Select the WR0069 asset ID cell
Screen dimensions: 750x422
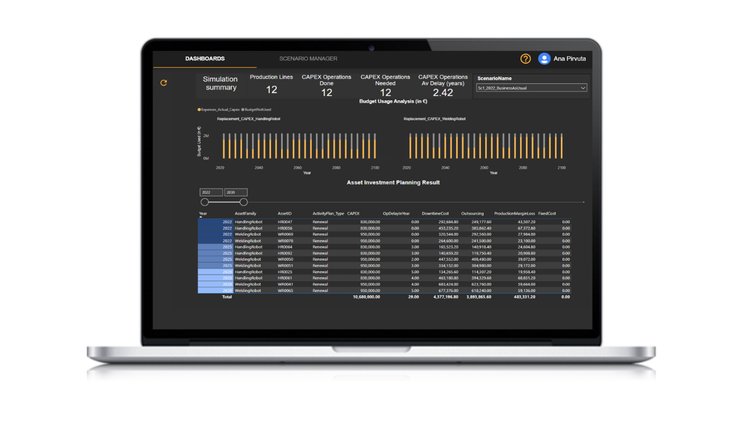click(285, 234)
